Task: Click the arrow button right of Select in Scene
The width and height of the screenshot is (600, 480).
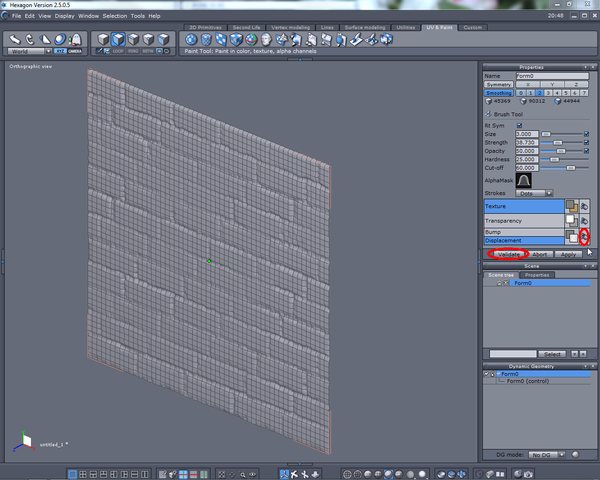Action: pos(574,354)
